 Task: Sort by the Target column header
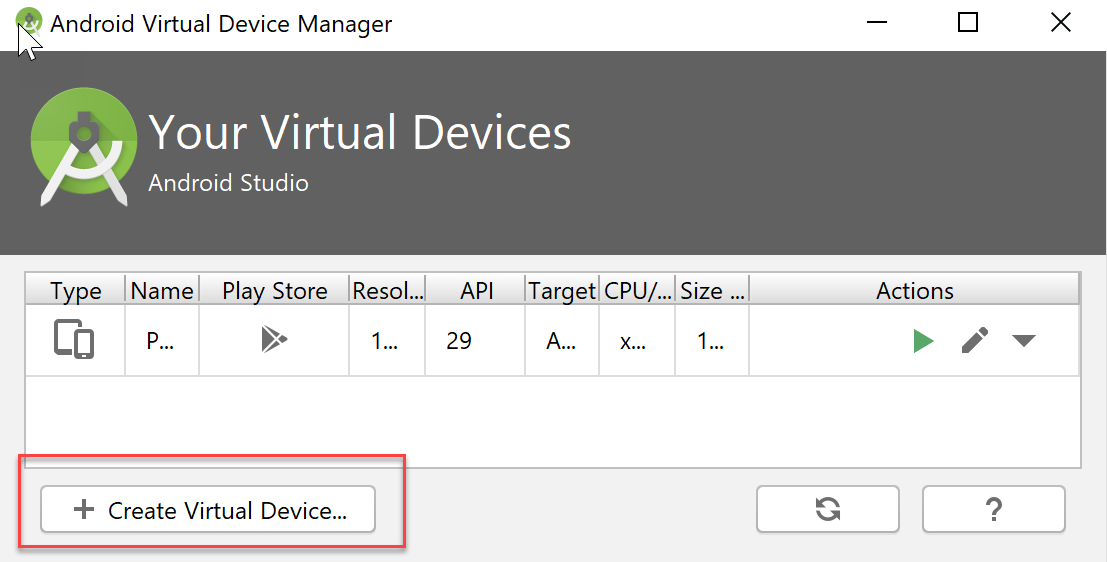click(x=563, y=290)
